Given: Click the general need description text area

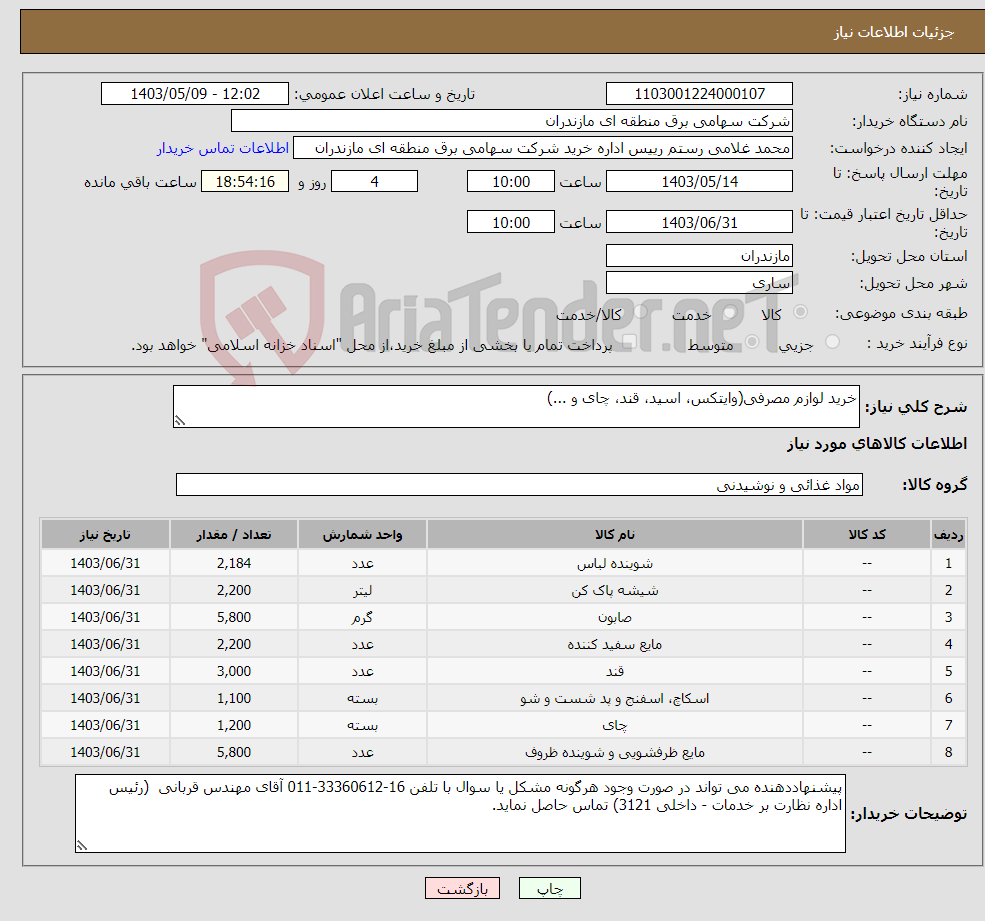Looking at the screenshot, I should coord(516,406).
